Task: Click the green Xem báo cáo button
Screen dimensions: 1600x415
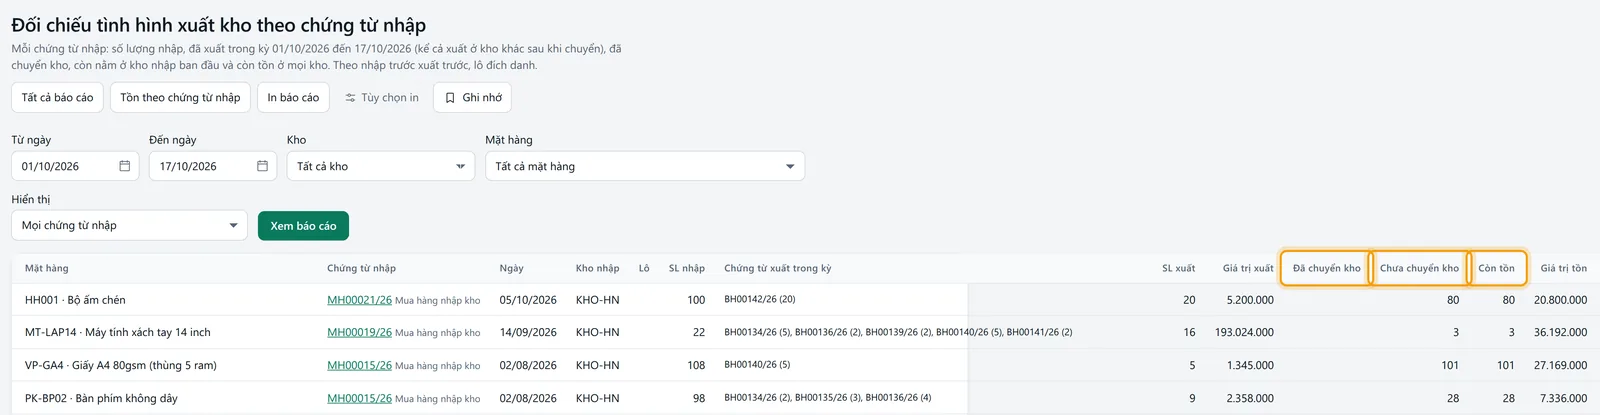Action: coord(303,226)
